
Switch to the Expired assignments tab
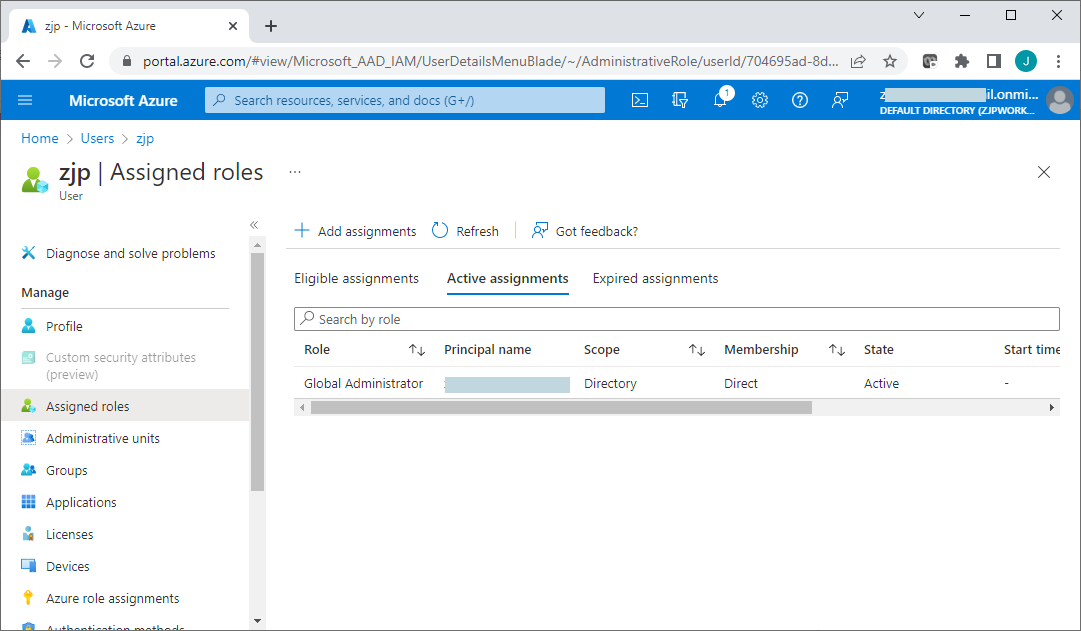coord(655,279)
